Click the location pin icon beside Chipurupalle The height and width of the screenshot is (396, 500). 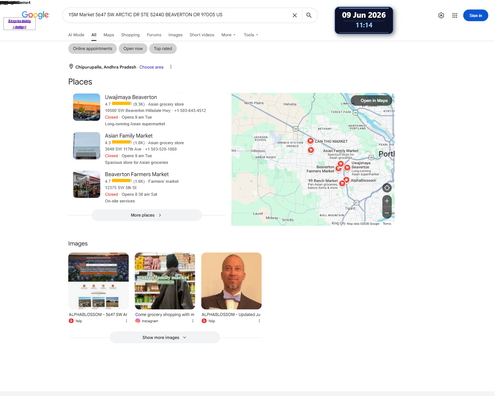(x=71, y=67)
